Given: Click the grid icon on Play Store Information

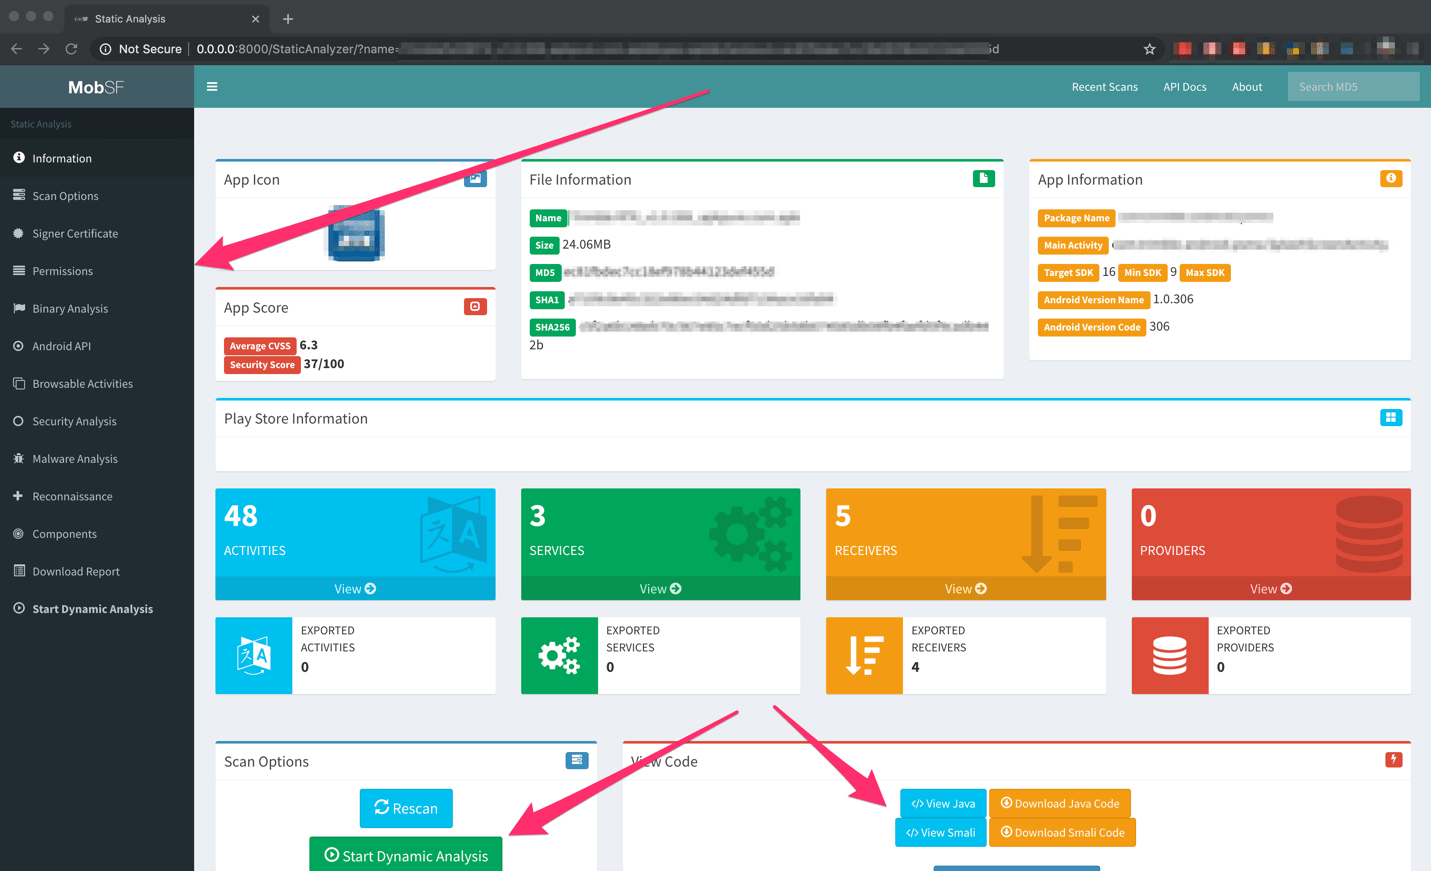Looking at the screenshot, I should pos(1391,417).
